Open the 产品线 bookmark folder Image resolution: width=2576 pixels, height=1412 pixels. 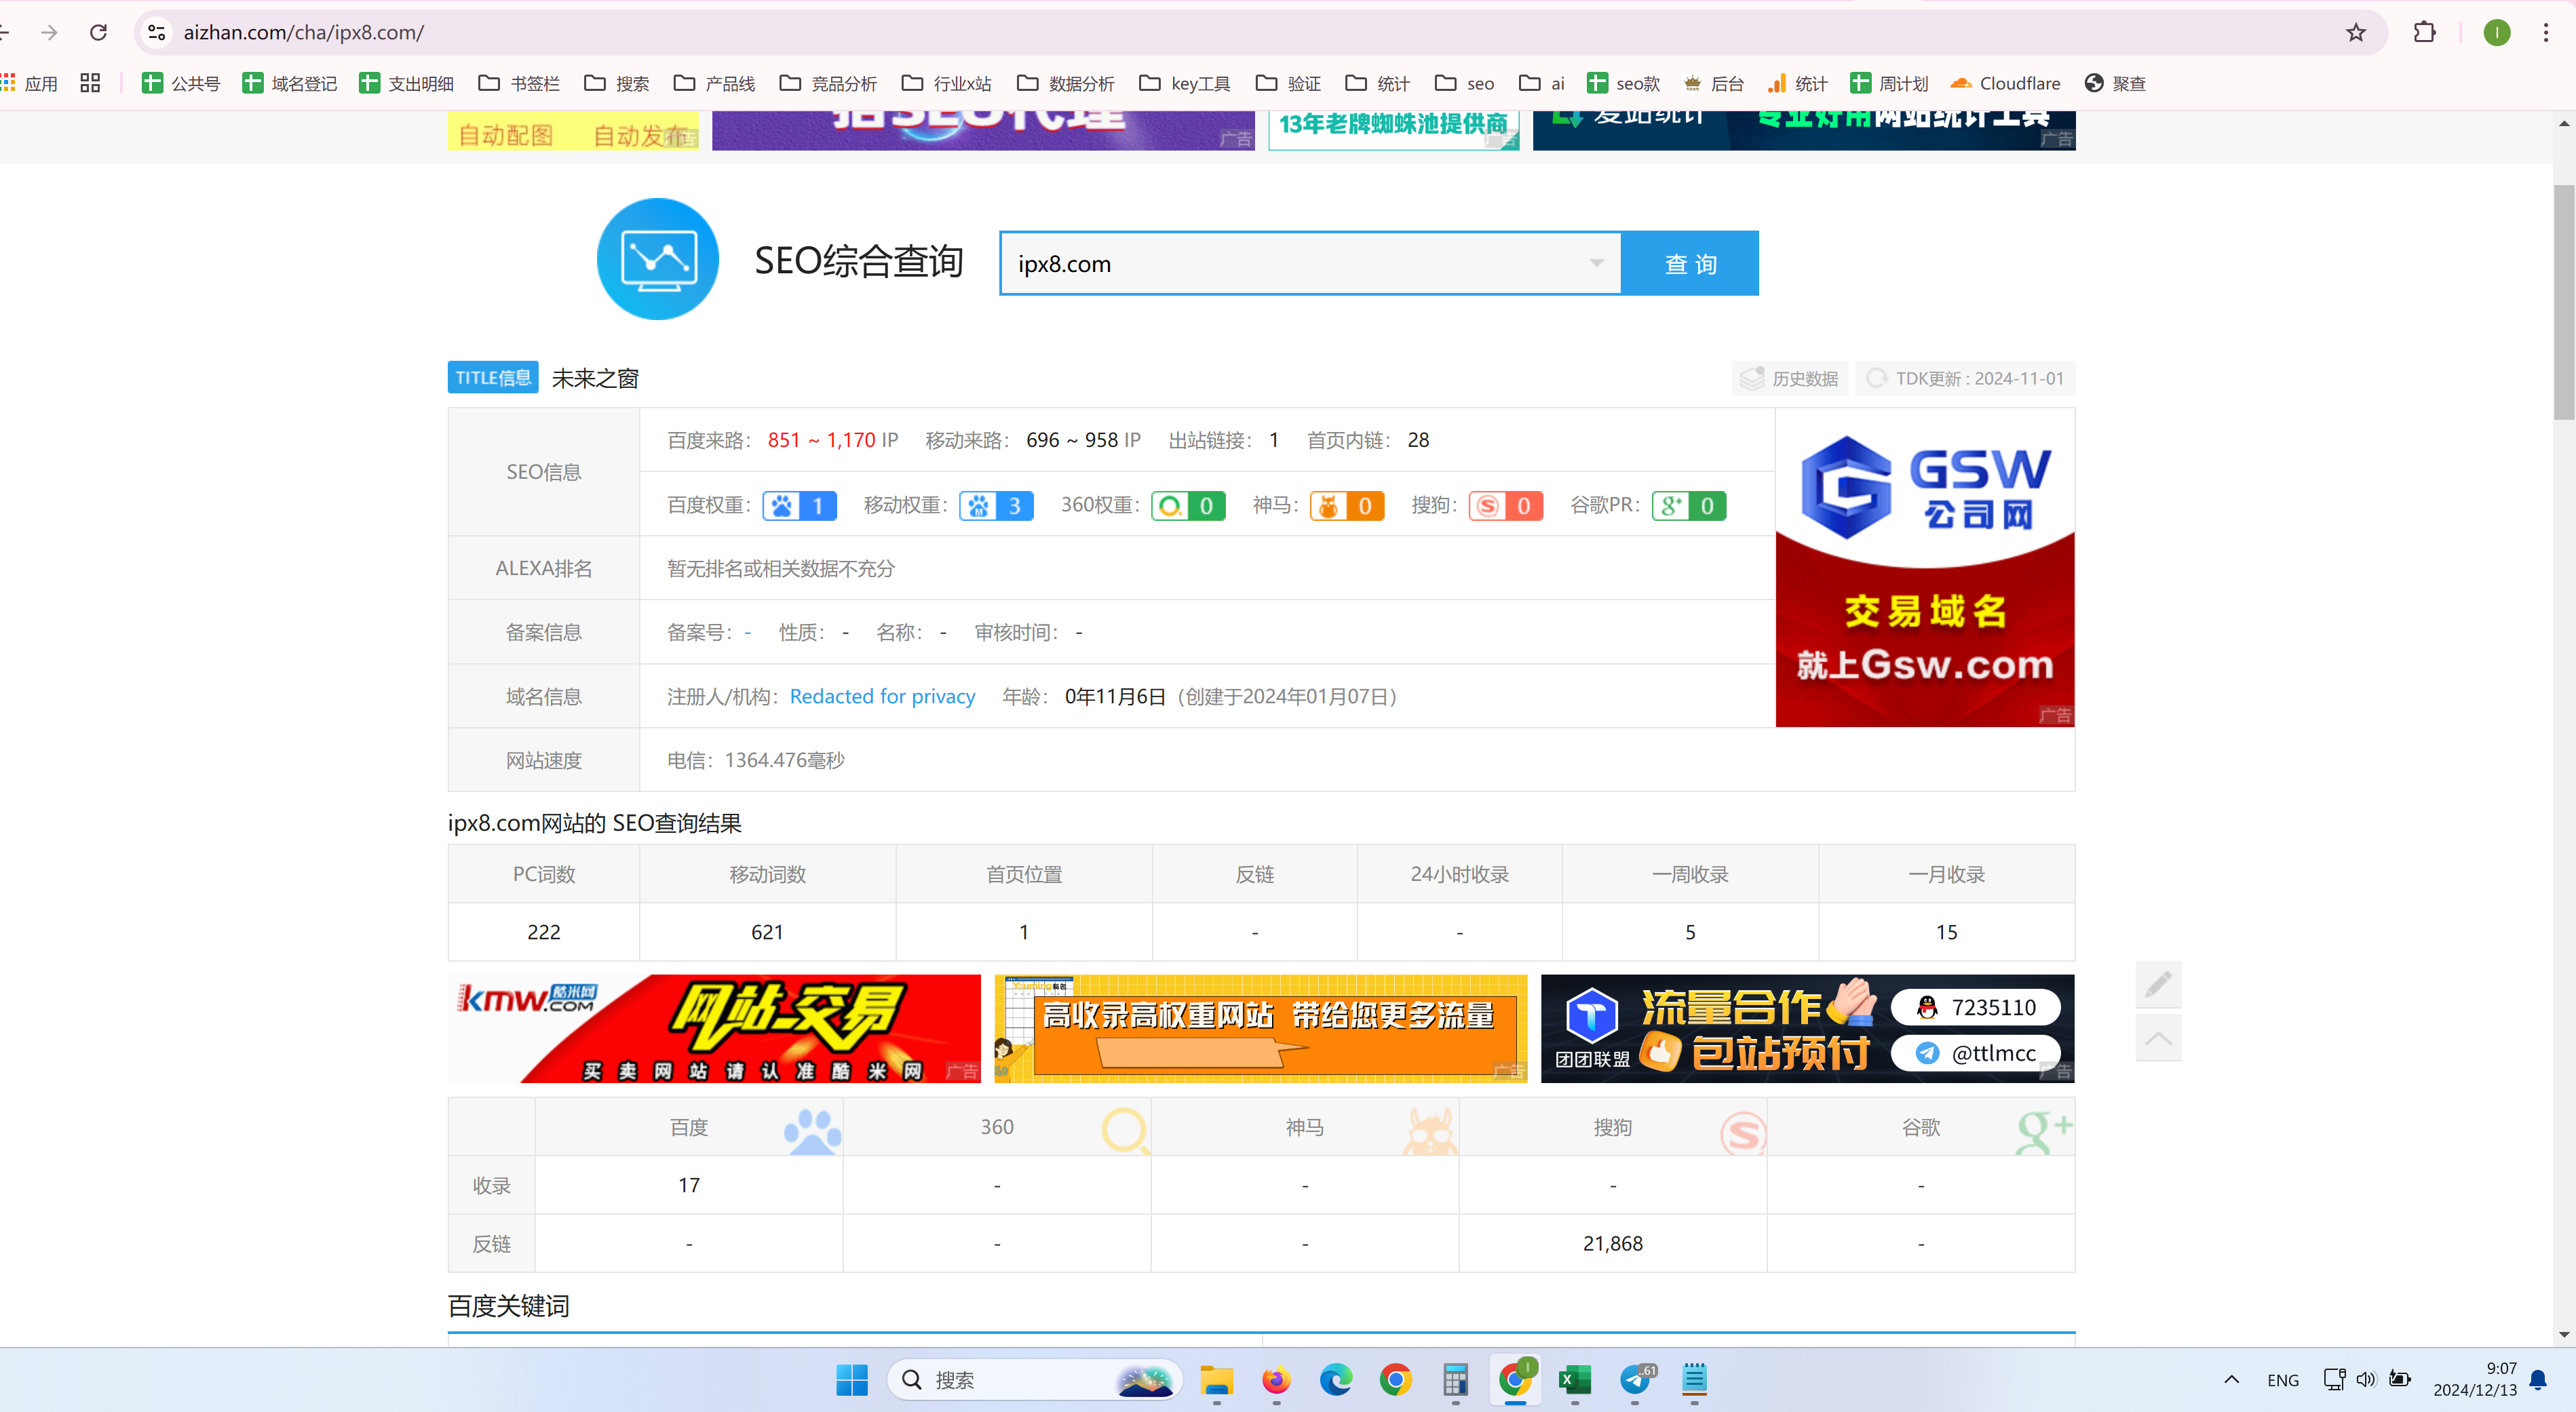(714, 83)
